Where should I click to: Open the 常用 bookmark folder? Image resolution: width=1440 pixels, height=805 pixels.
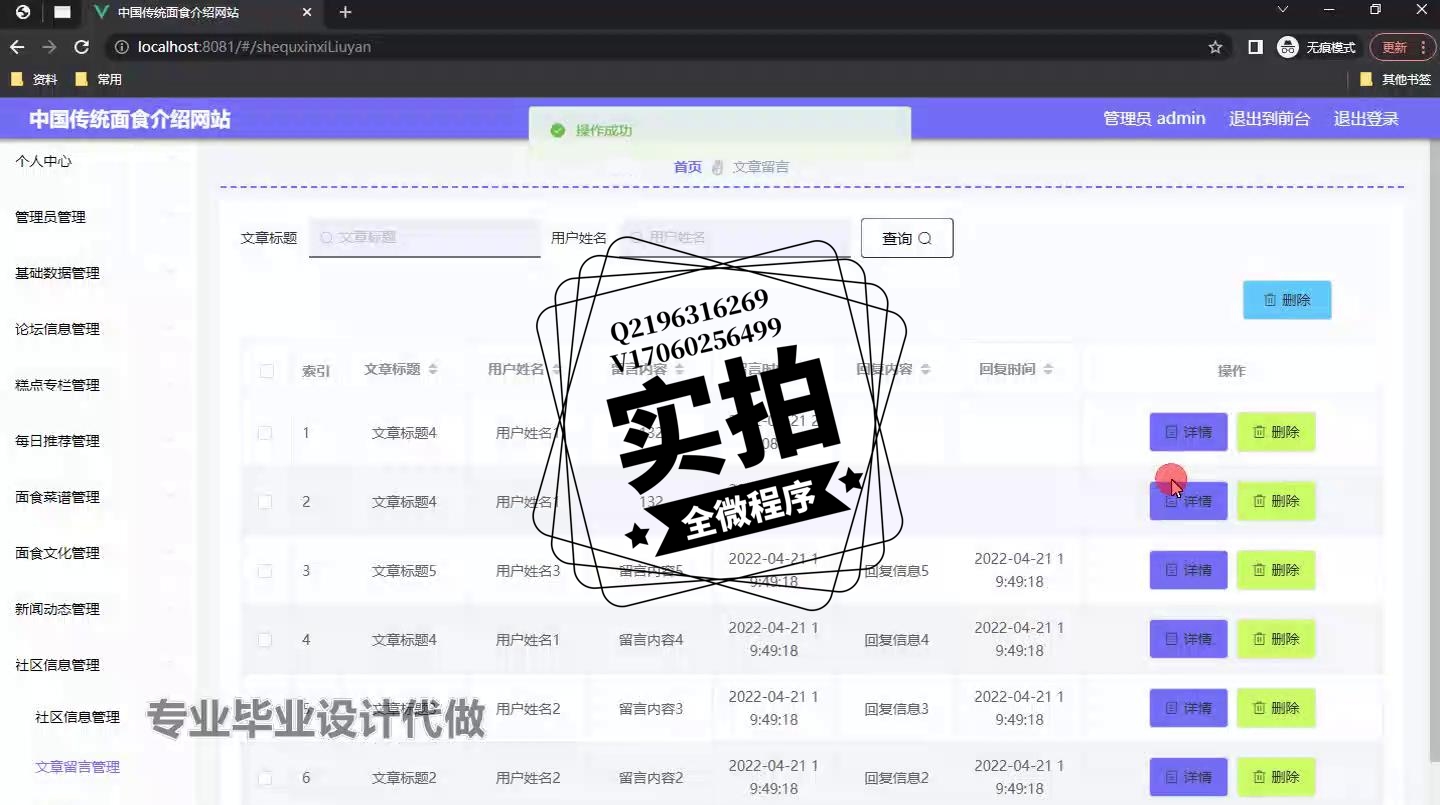tap(99, 79)
